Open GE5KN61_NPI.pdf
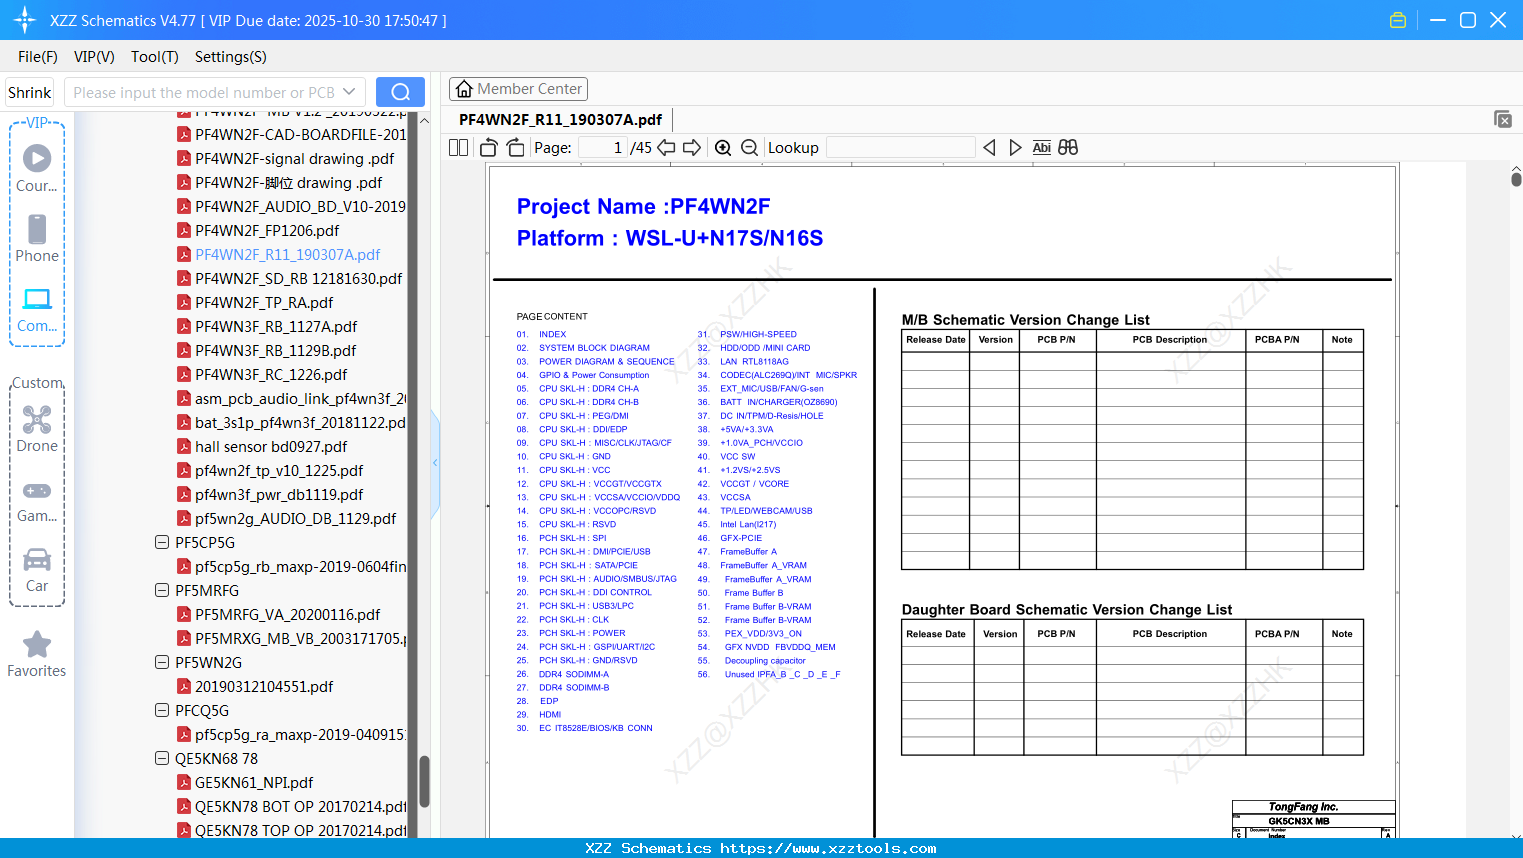Image resolution: width=1523 pixels, height=858 pixels. coord(254,783)
